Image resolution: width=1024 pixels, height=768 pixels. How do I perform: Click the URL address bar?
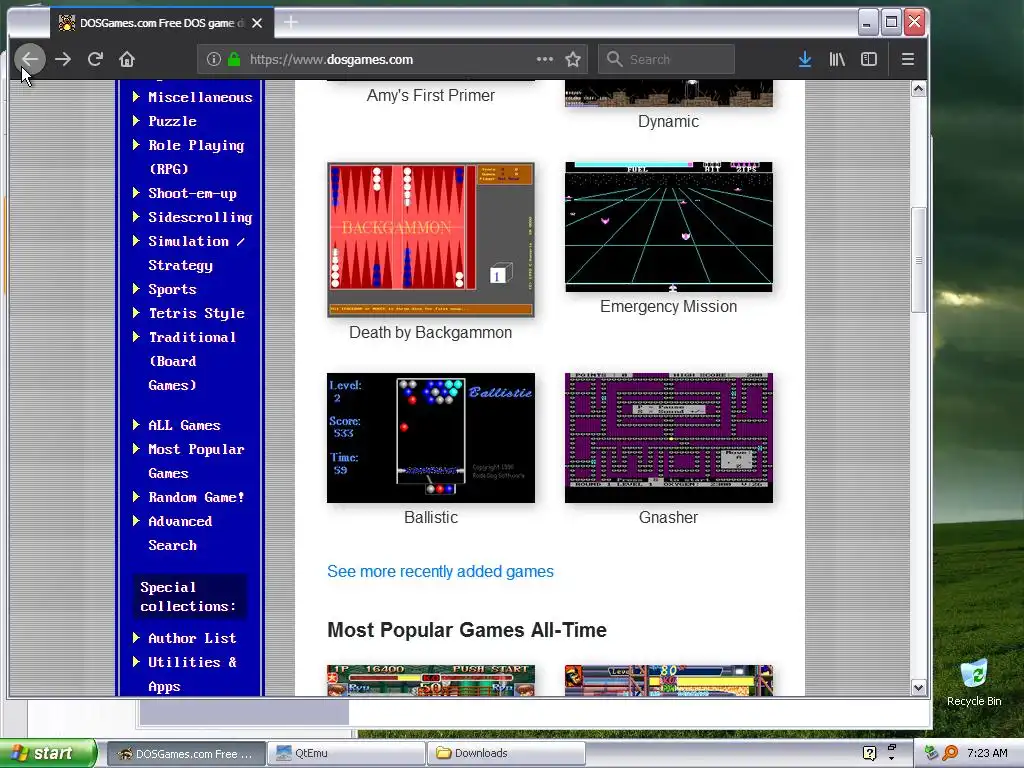pos(392,59)
